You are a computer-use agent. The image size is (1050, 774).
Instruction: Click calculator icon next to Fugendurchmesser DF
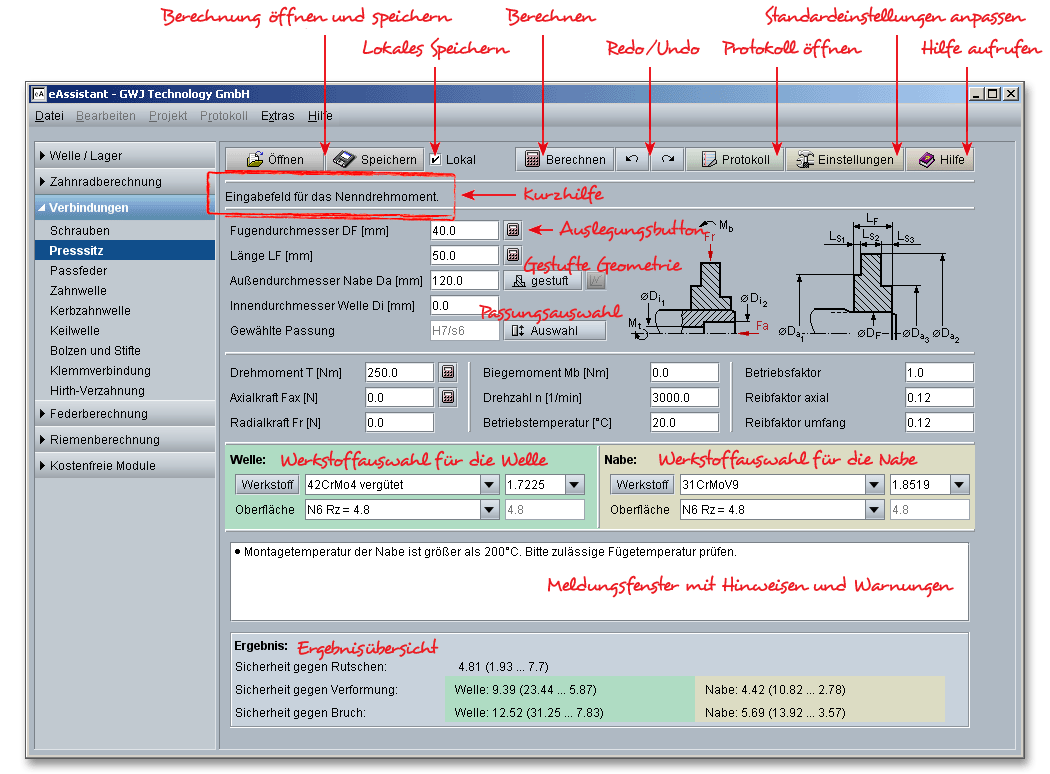point(513,230)
